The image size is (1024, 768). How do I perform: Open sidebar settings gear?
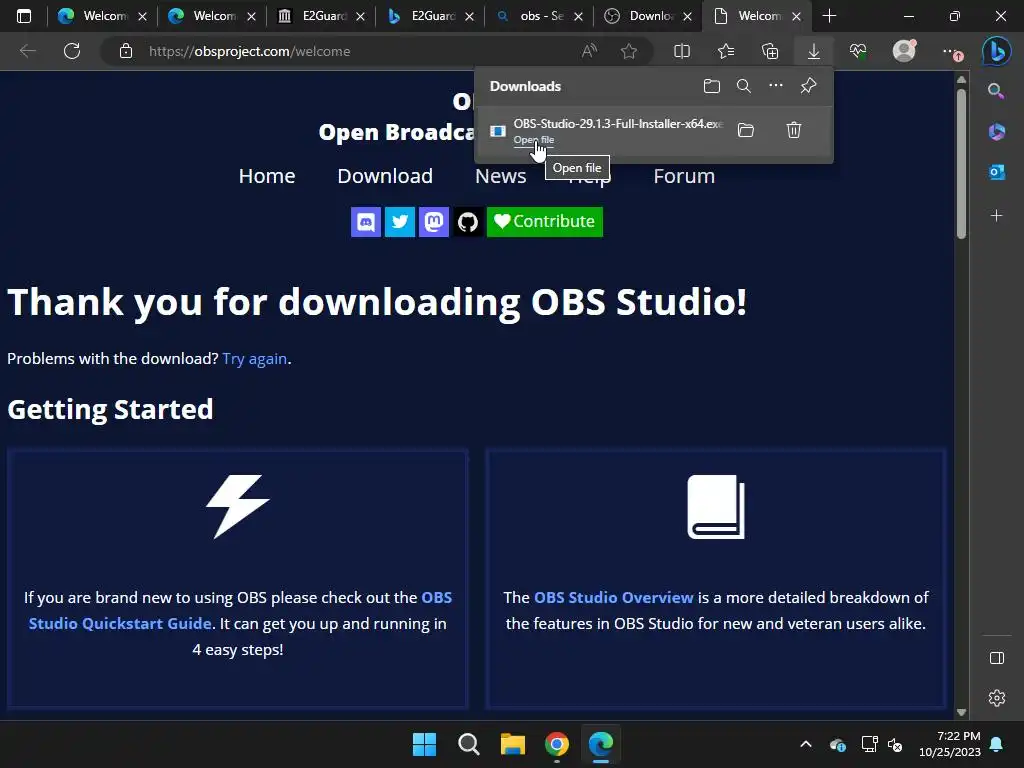point(997,698)
